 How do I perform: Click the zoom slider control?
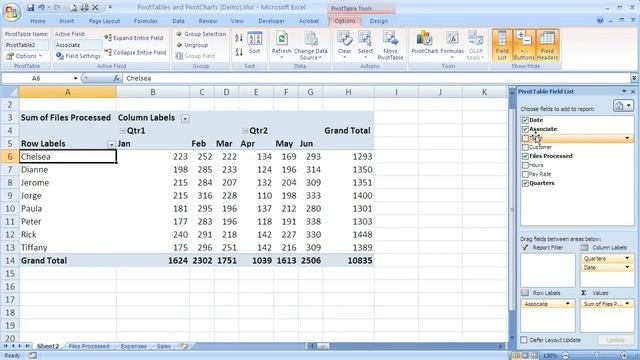(596, 356)
